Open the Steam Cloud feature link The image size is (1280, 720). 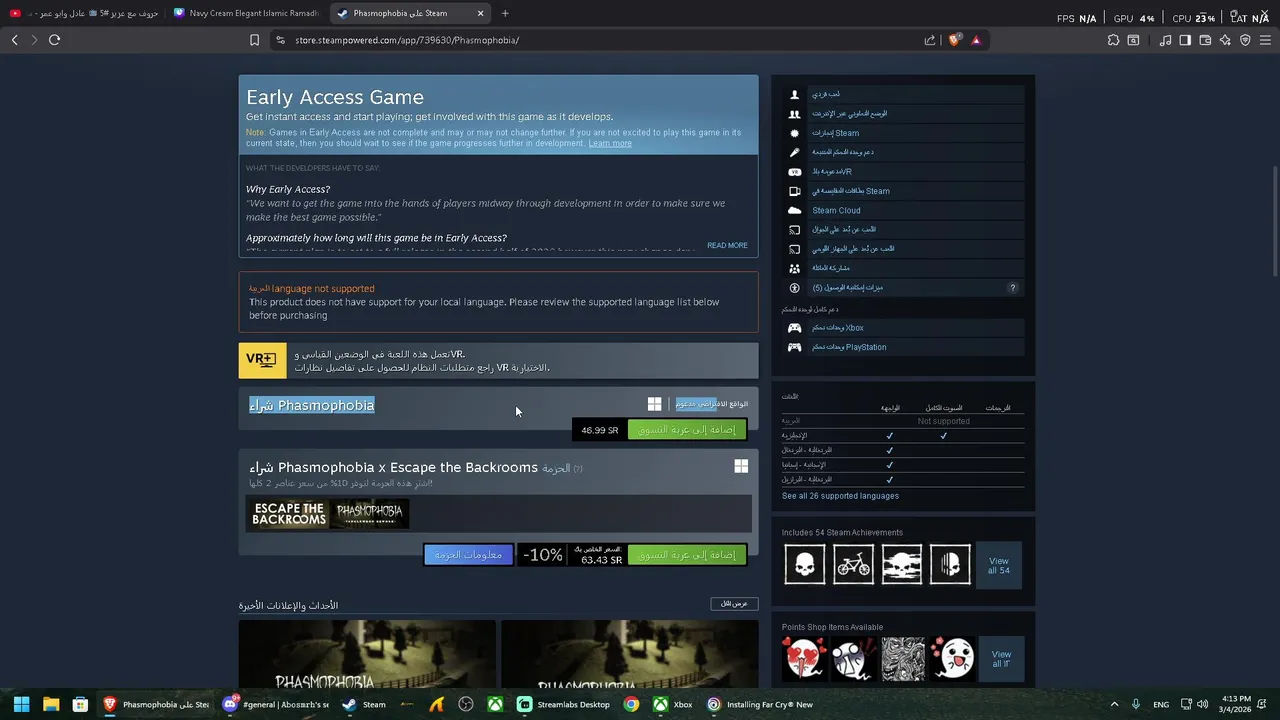[904, 210]
